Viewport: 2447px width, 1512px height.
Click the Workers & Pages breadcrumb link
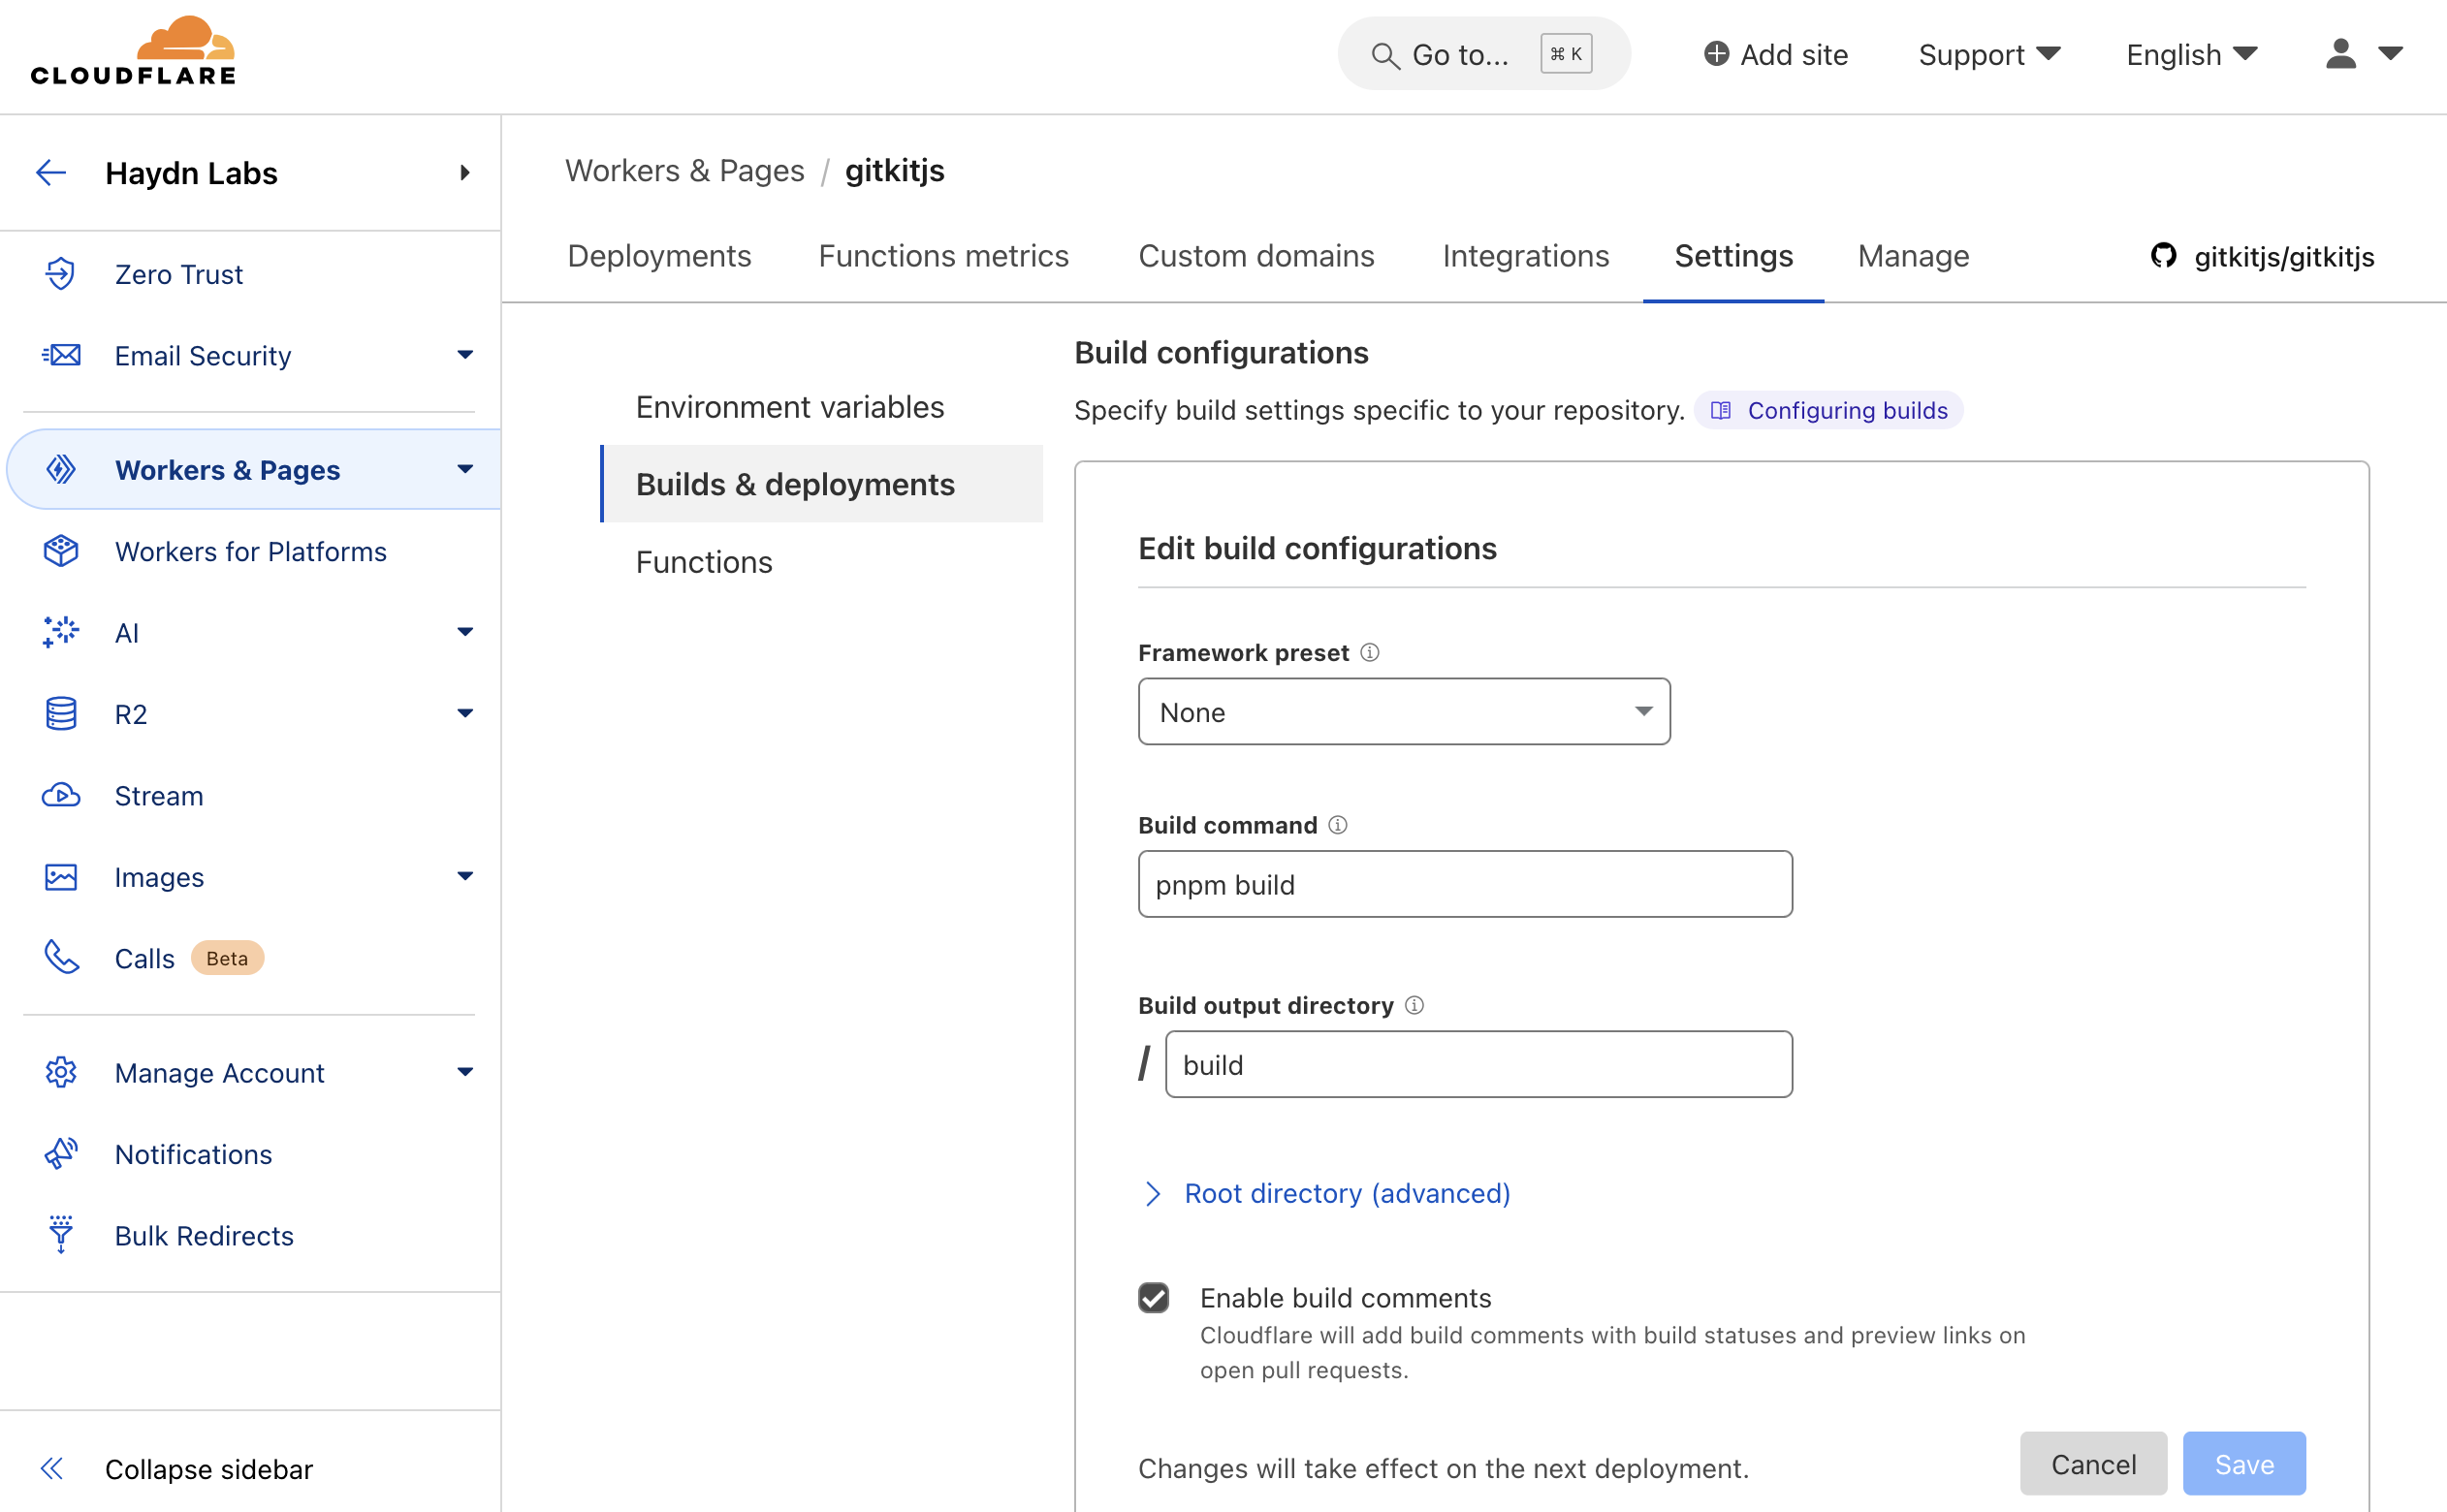(685, 171)
